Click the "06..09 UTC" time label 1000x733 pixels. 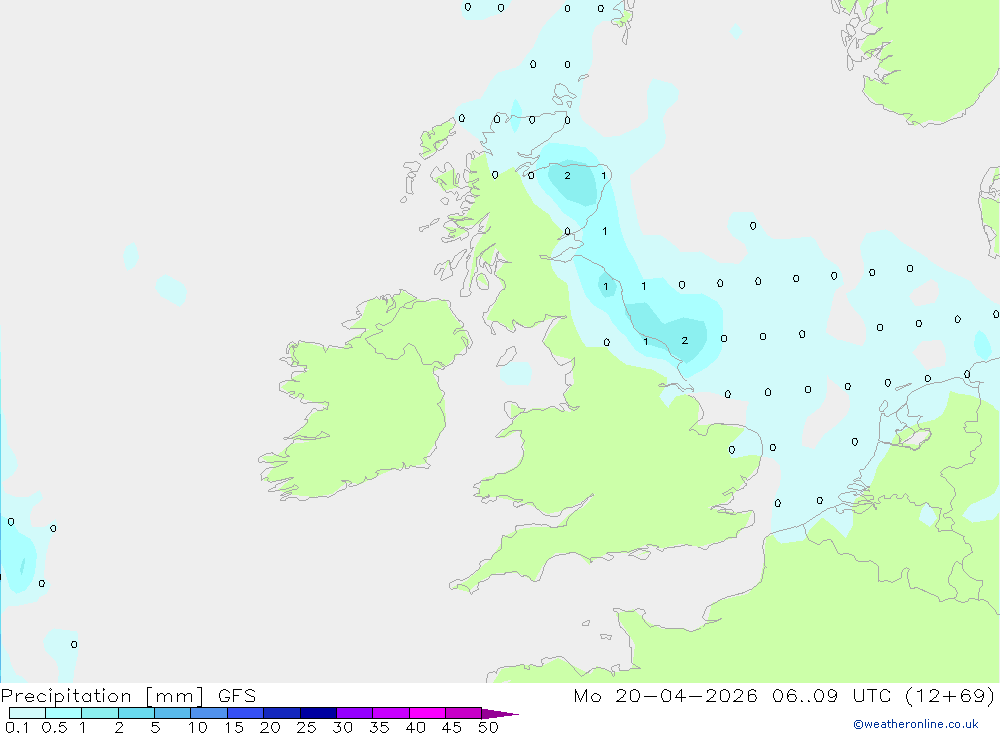click(x=831, y=695)
